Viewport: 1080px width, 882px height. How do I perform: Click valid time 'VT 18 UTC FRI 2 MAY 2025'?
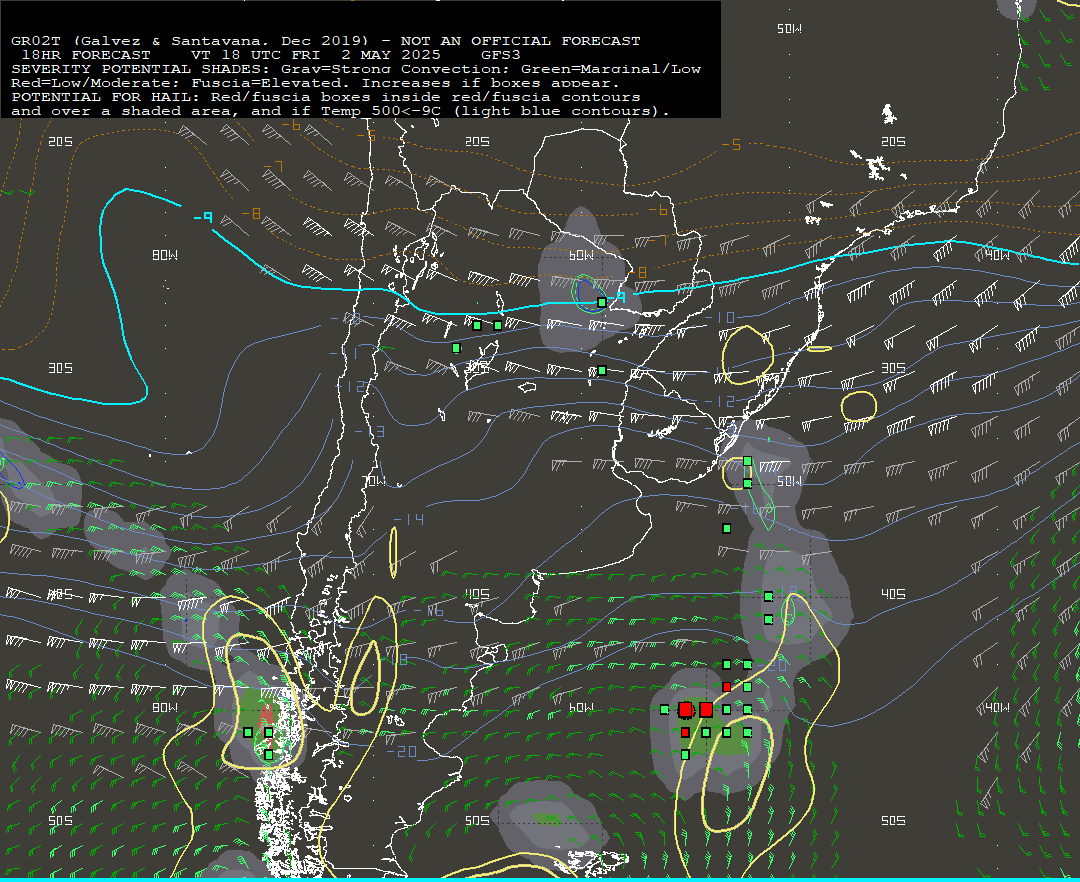pyautogui.click(x=315, y=55)
